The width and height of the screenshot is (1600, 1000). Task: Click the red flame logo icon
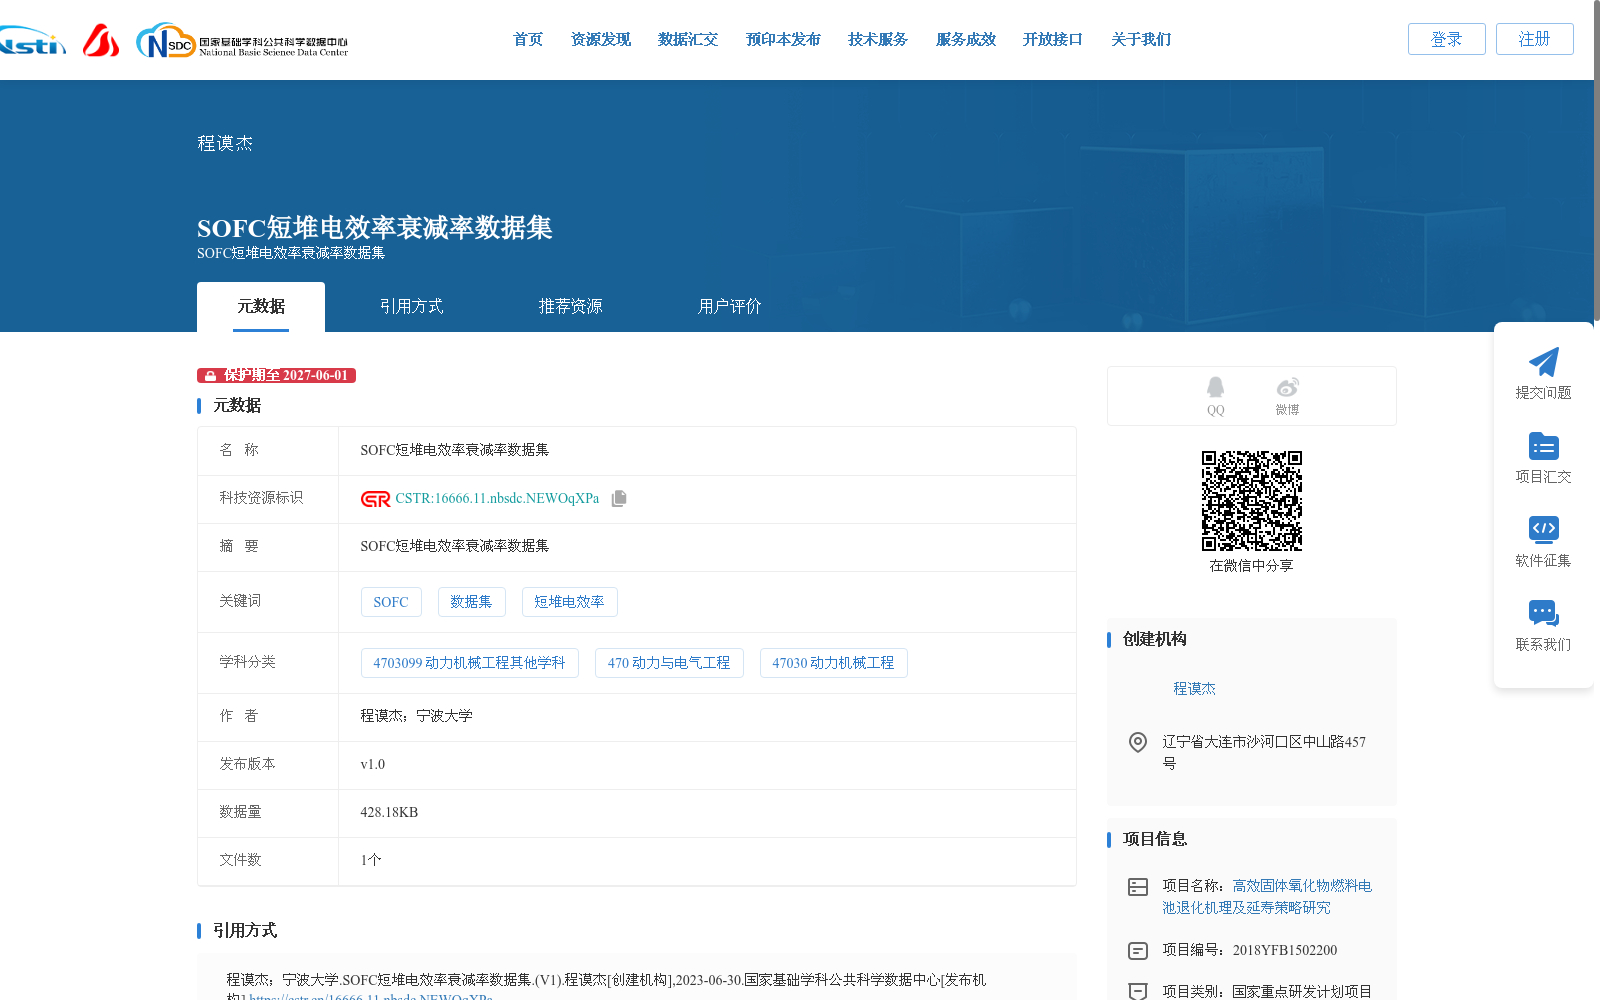[x=101, y=40]
